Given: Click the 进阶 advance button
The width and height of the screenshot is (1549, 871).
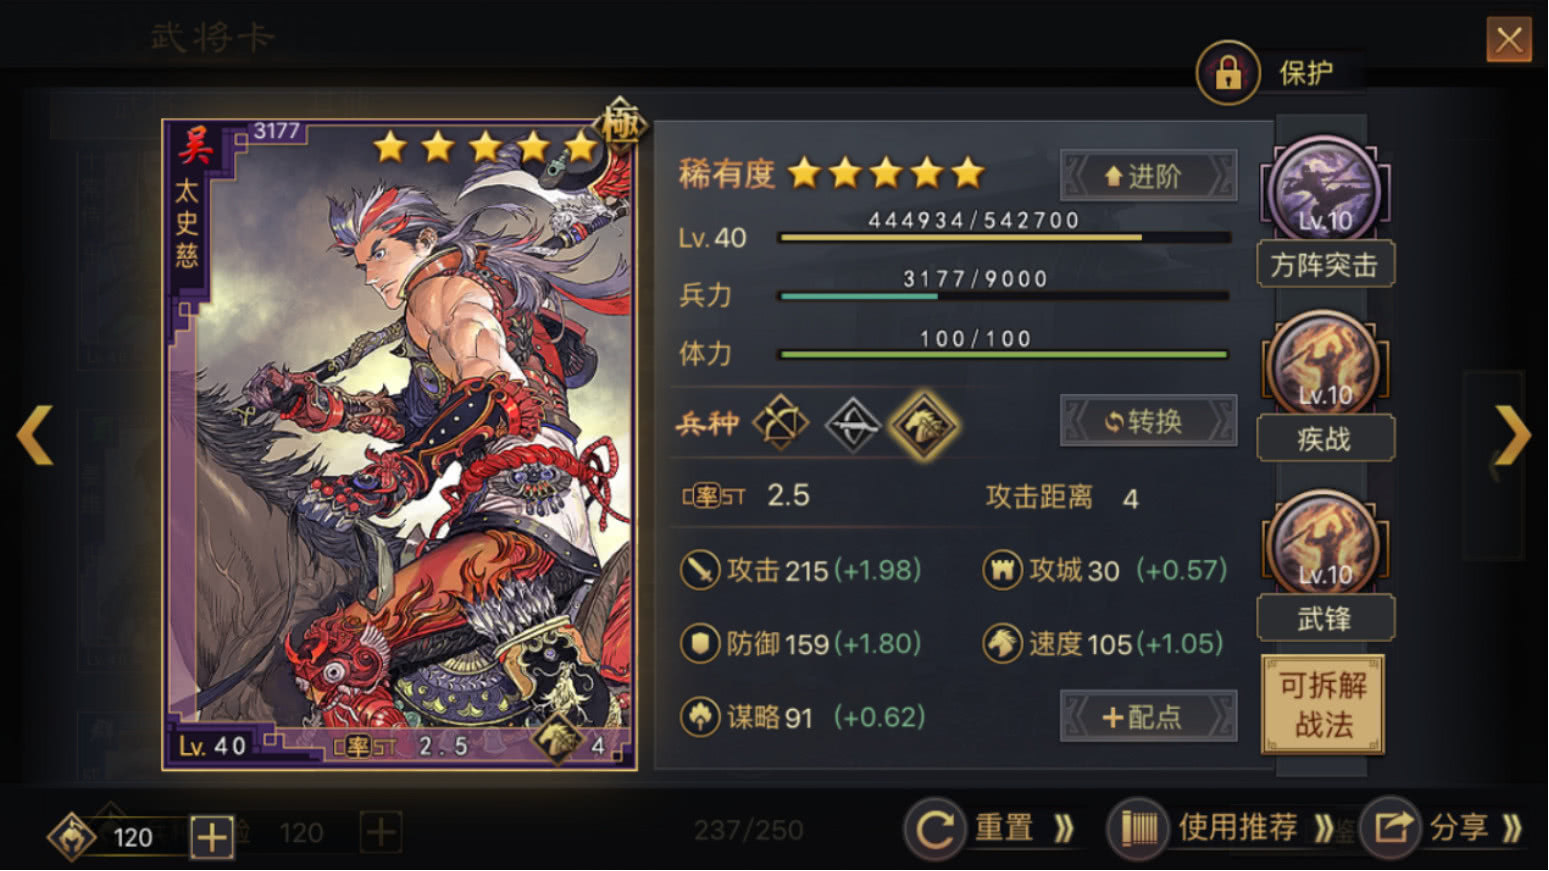Looking at the screenshot, I should tap(1148, 177).
